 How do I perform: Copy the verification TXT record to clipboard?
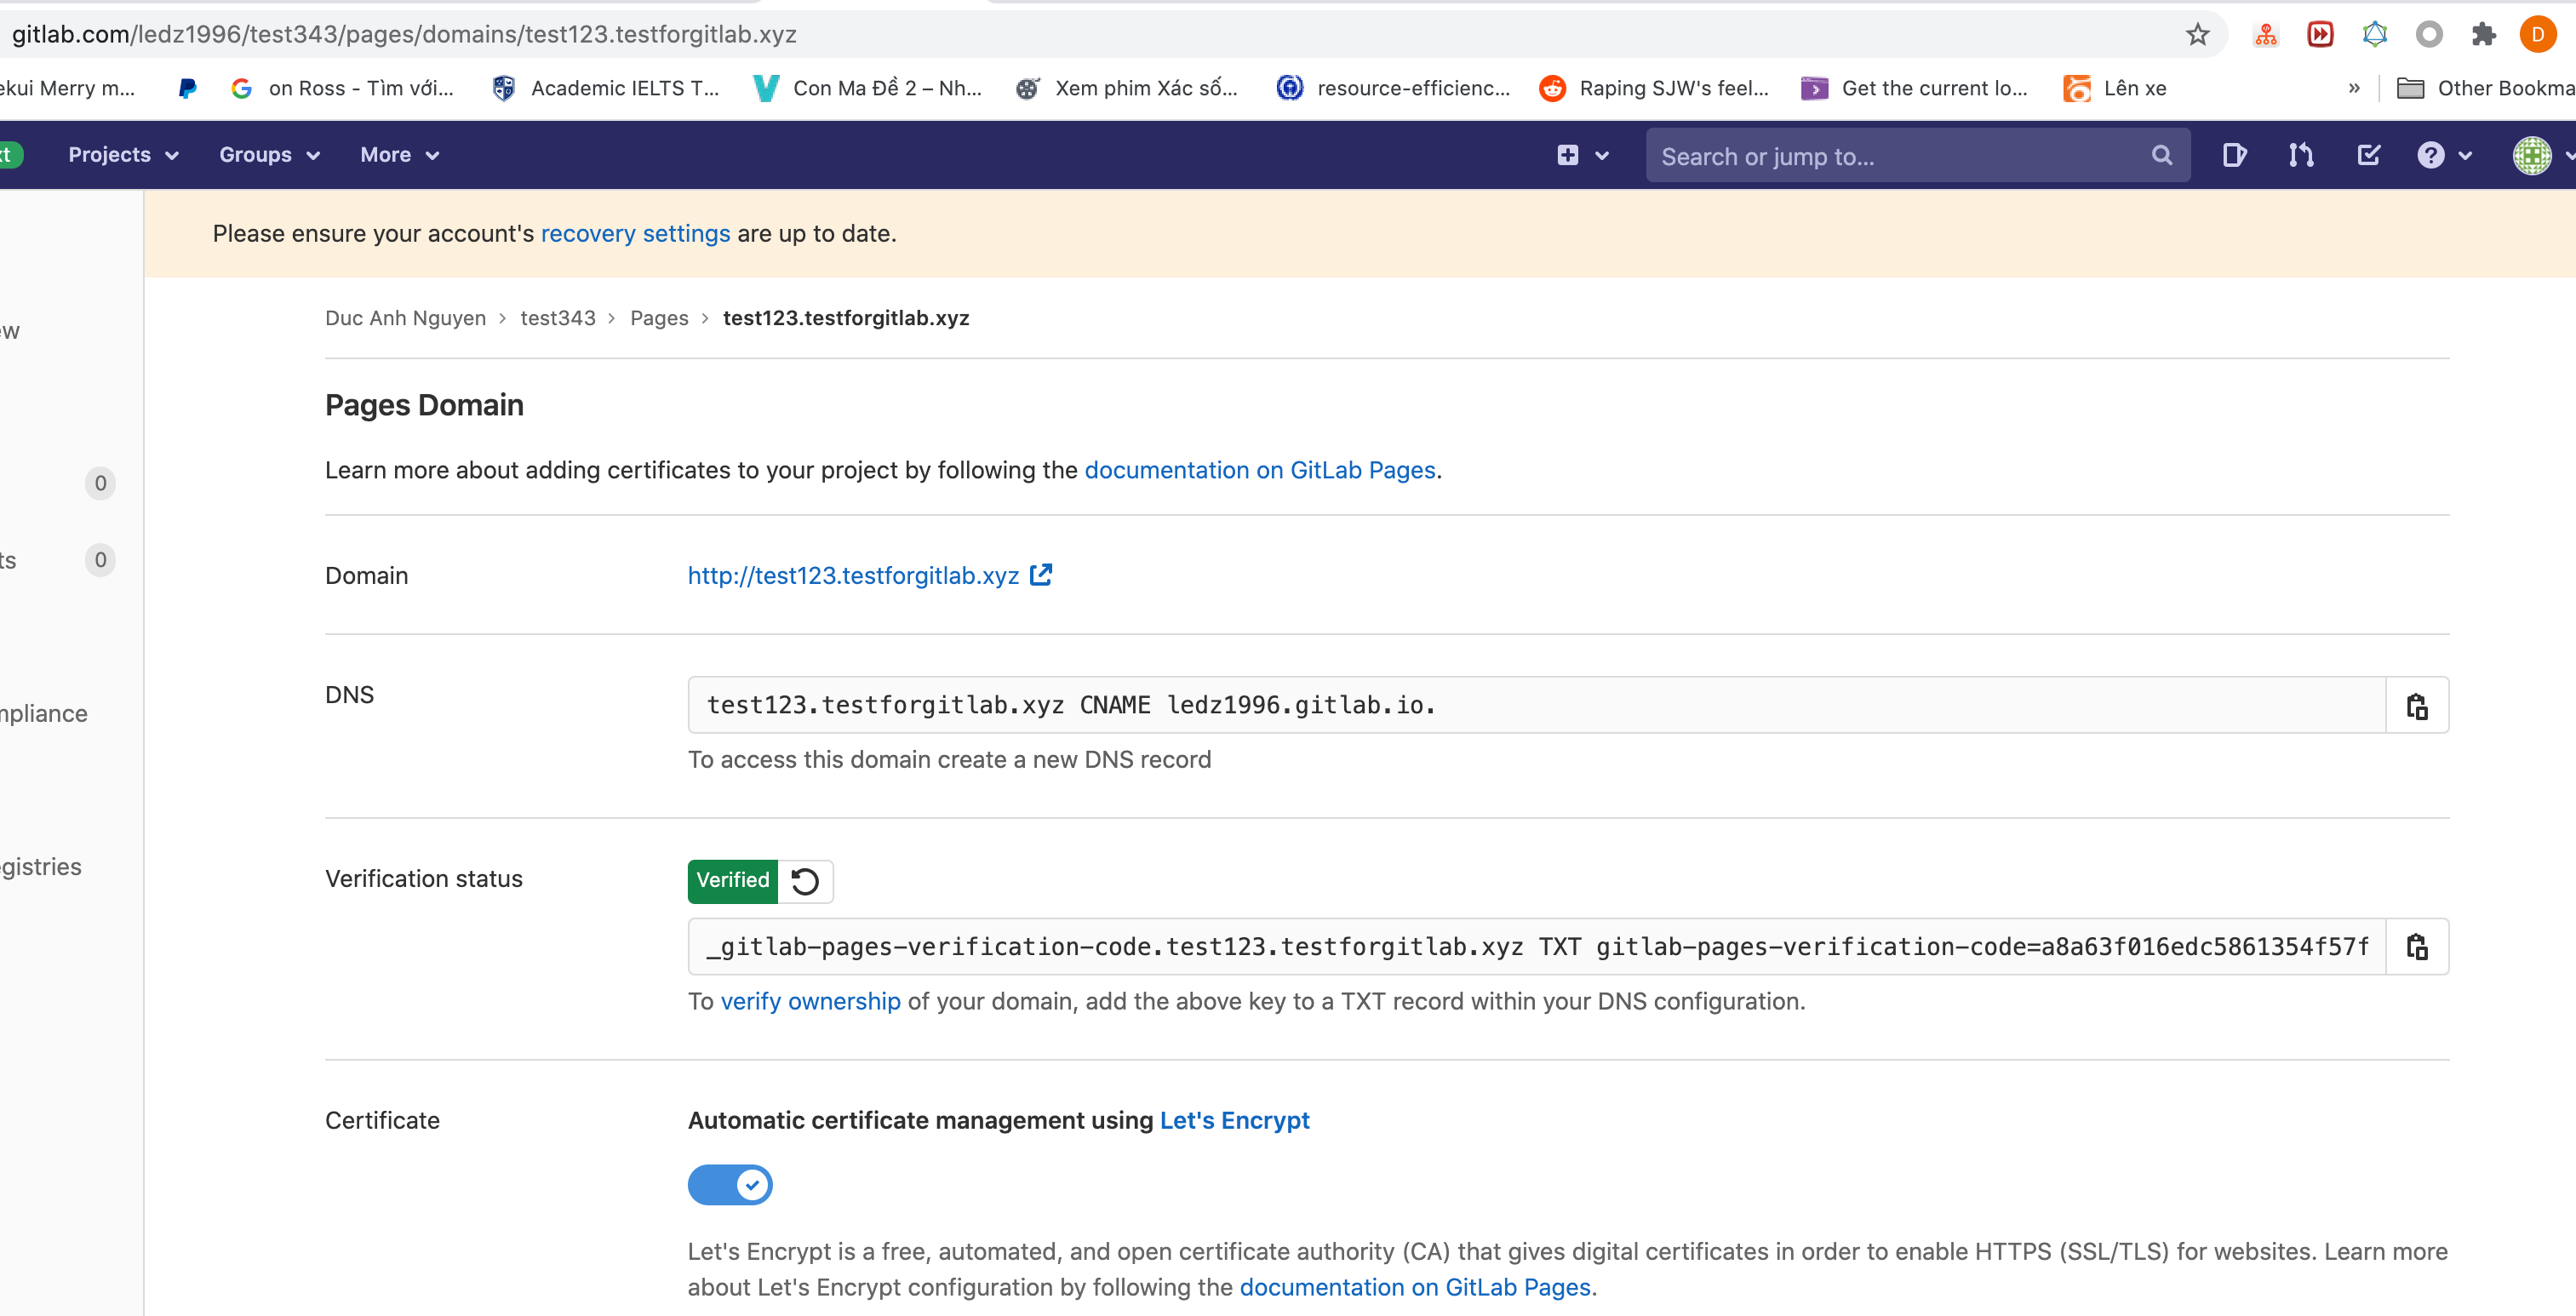point(2416,947)
